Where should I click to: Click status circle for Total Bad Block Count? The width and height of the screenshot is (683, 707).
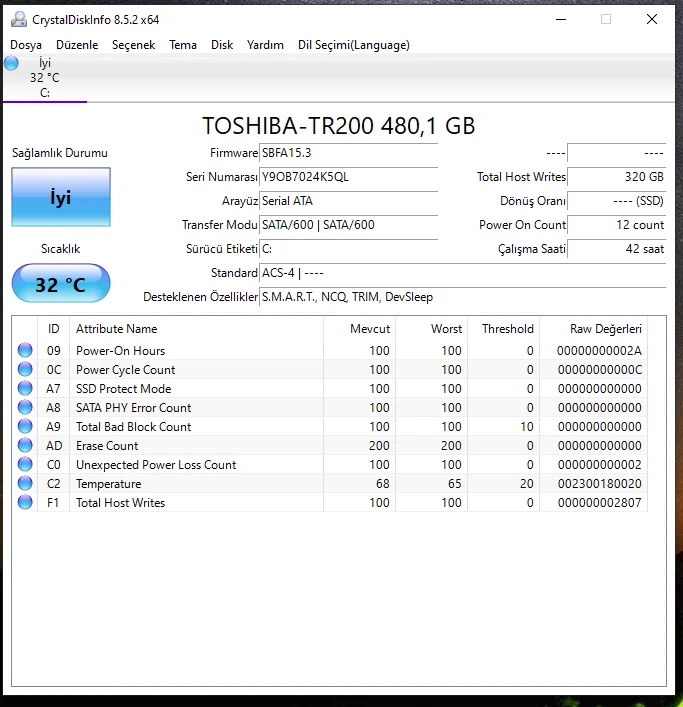[x=25, y=426]
